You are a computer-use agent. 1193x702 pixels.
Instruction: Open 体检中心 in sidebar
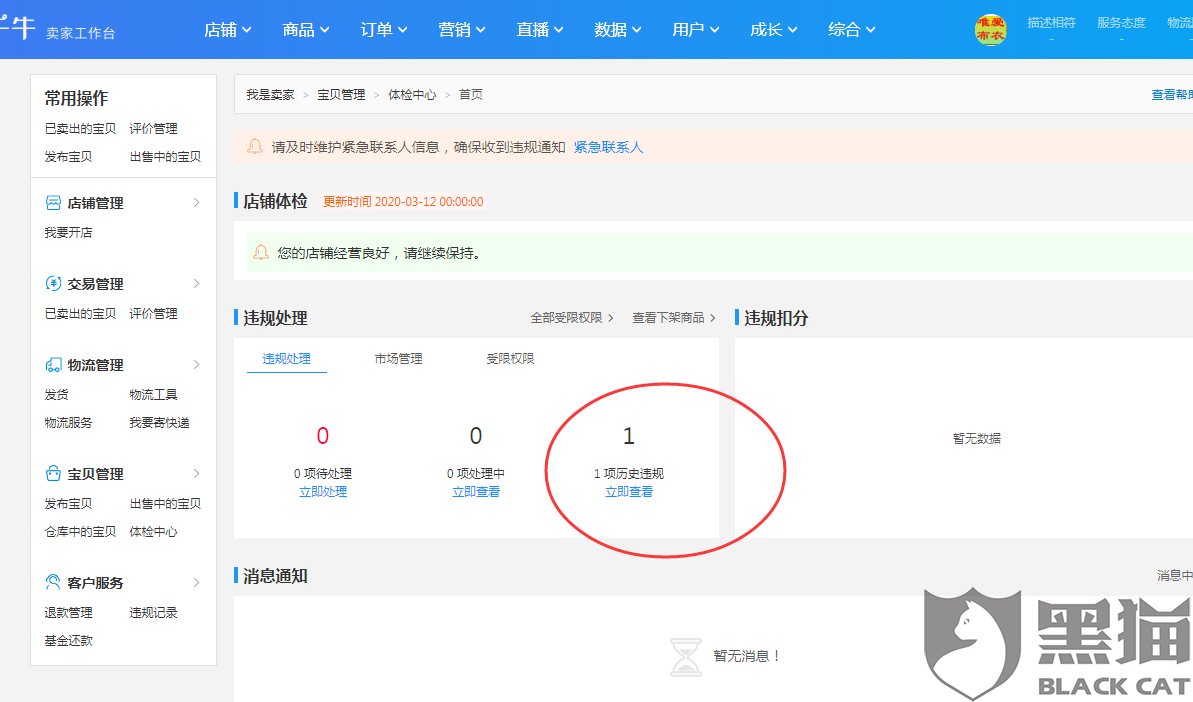pyautogui.click(x=153, y=532)
